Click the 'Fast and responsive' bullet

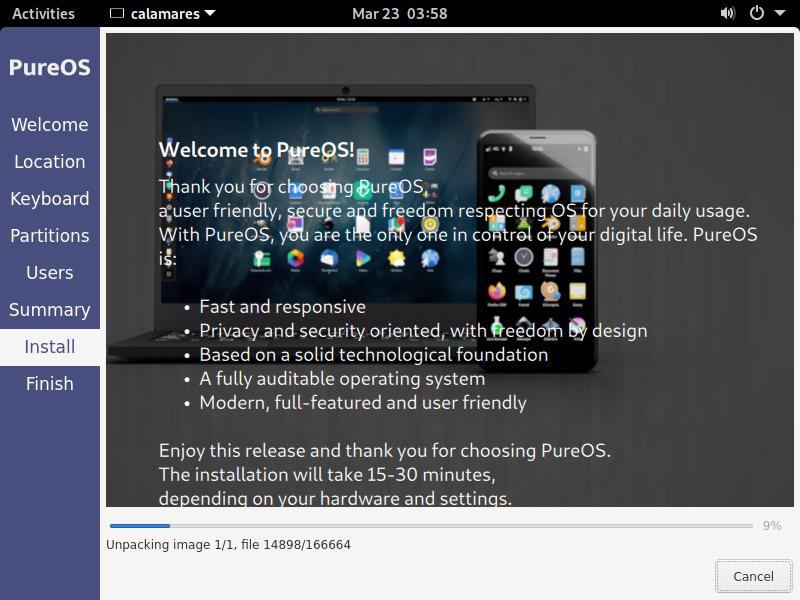point(283,307)
